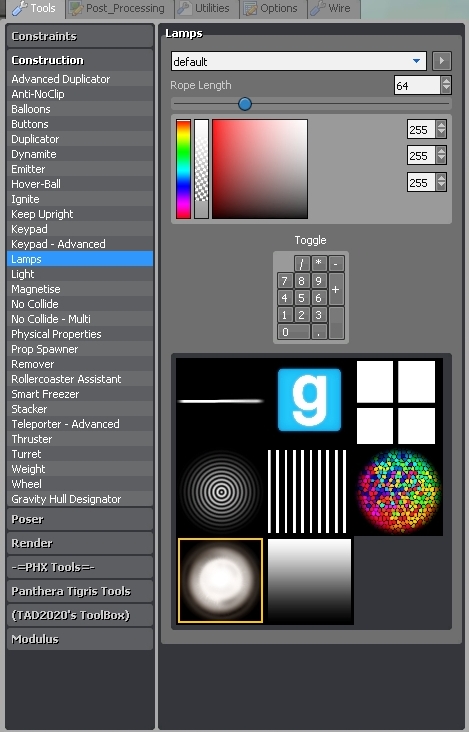
Task: Select the concentric rings lamp texture
Action: point(220,491)
